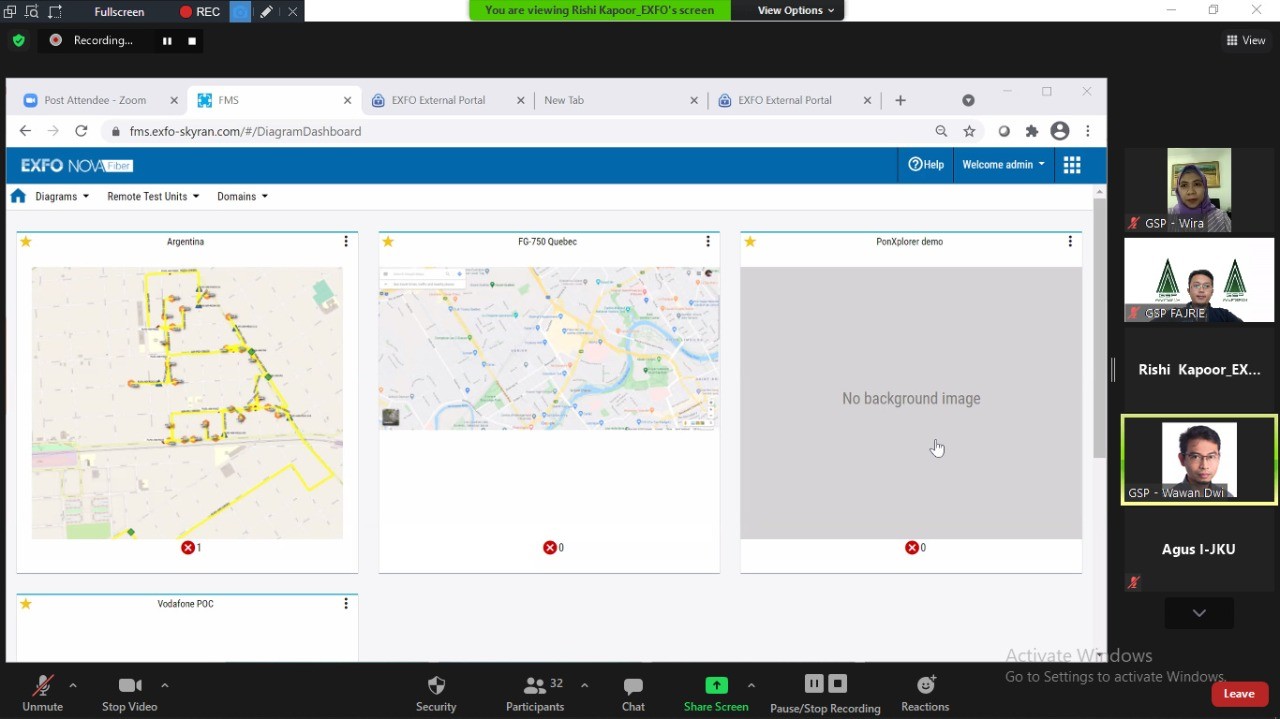This screenshot has height=719, width=1280.
Task: Expand Share Screen options arrow
Action: (751, 686)
